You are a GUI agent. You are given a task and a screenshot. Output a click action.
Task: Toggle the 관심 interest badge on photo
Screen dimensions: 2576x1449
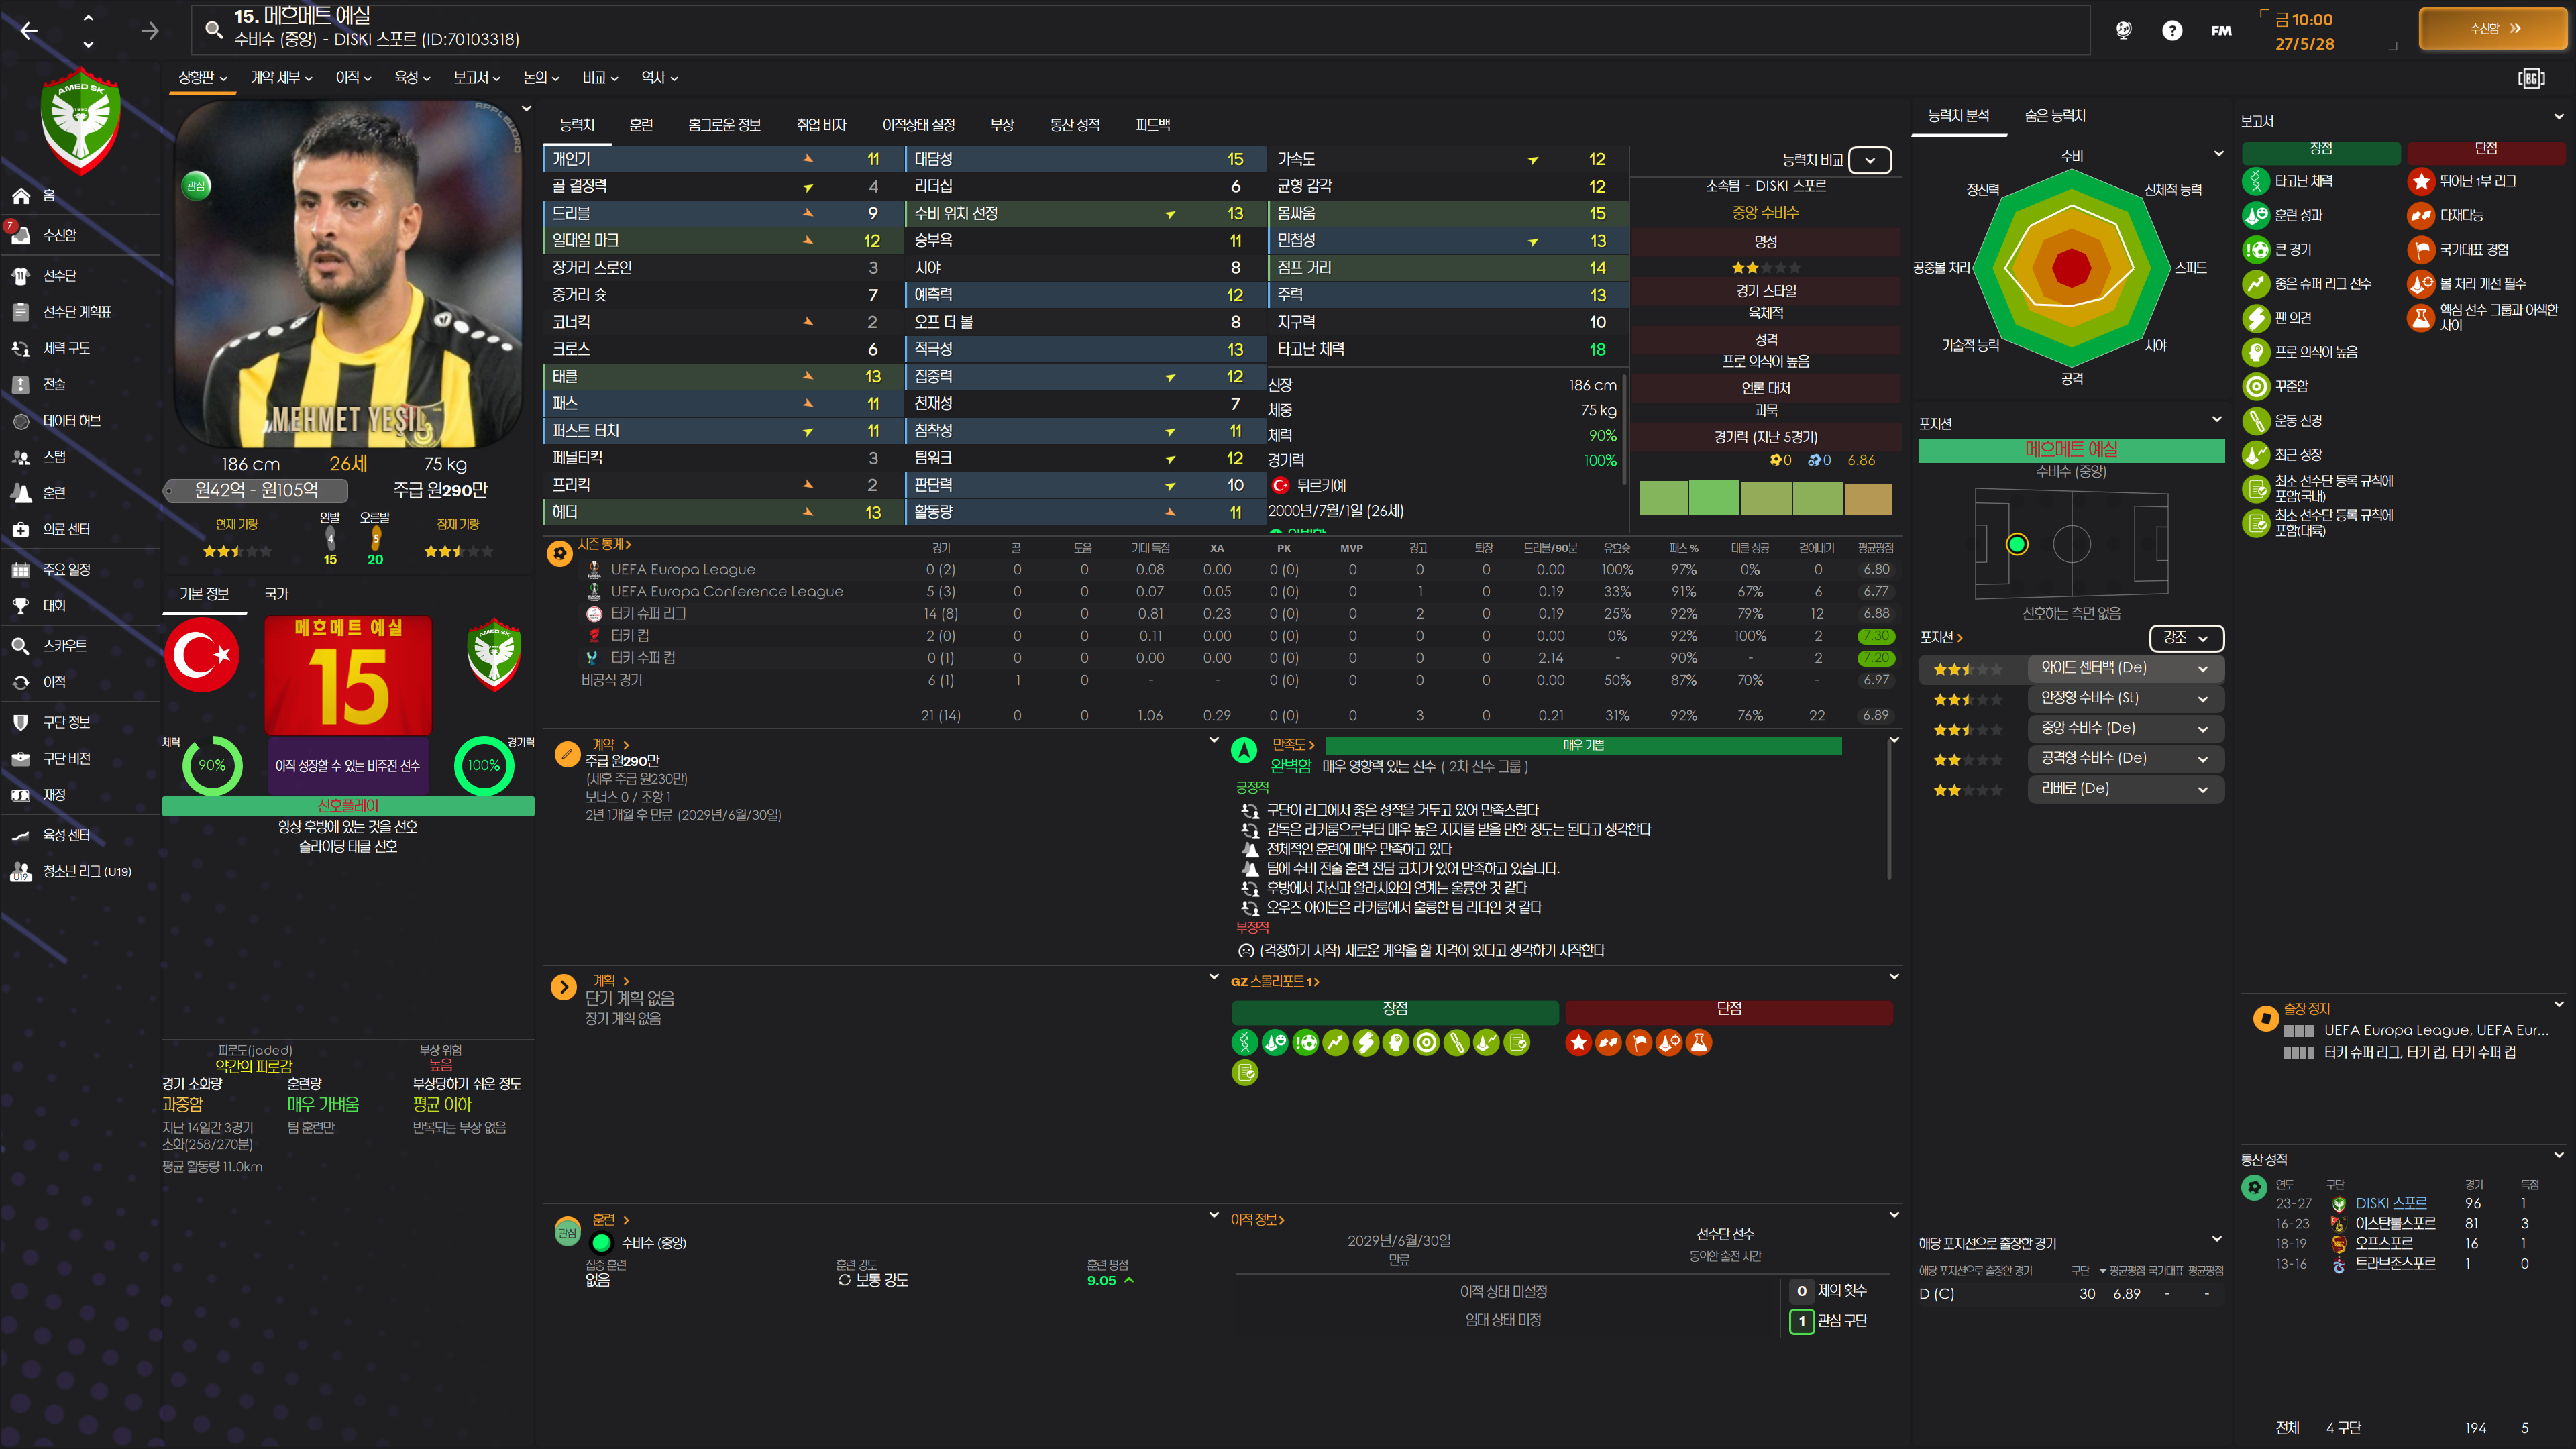(197, 186)
